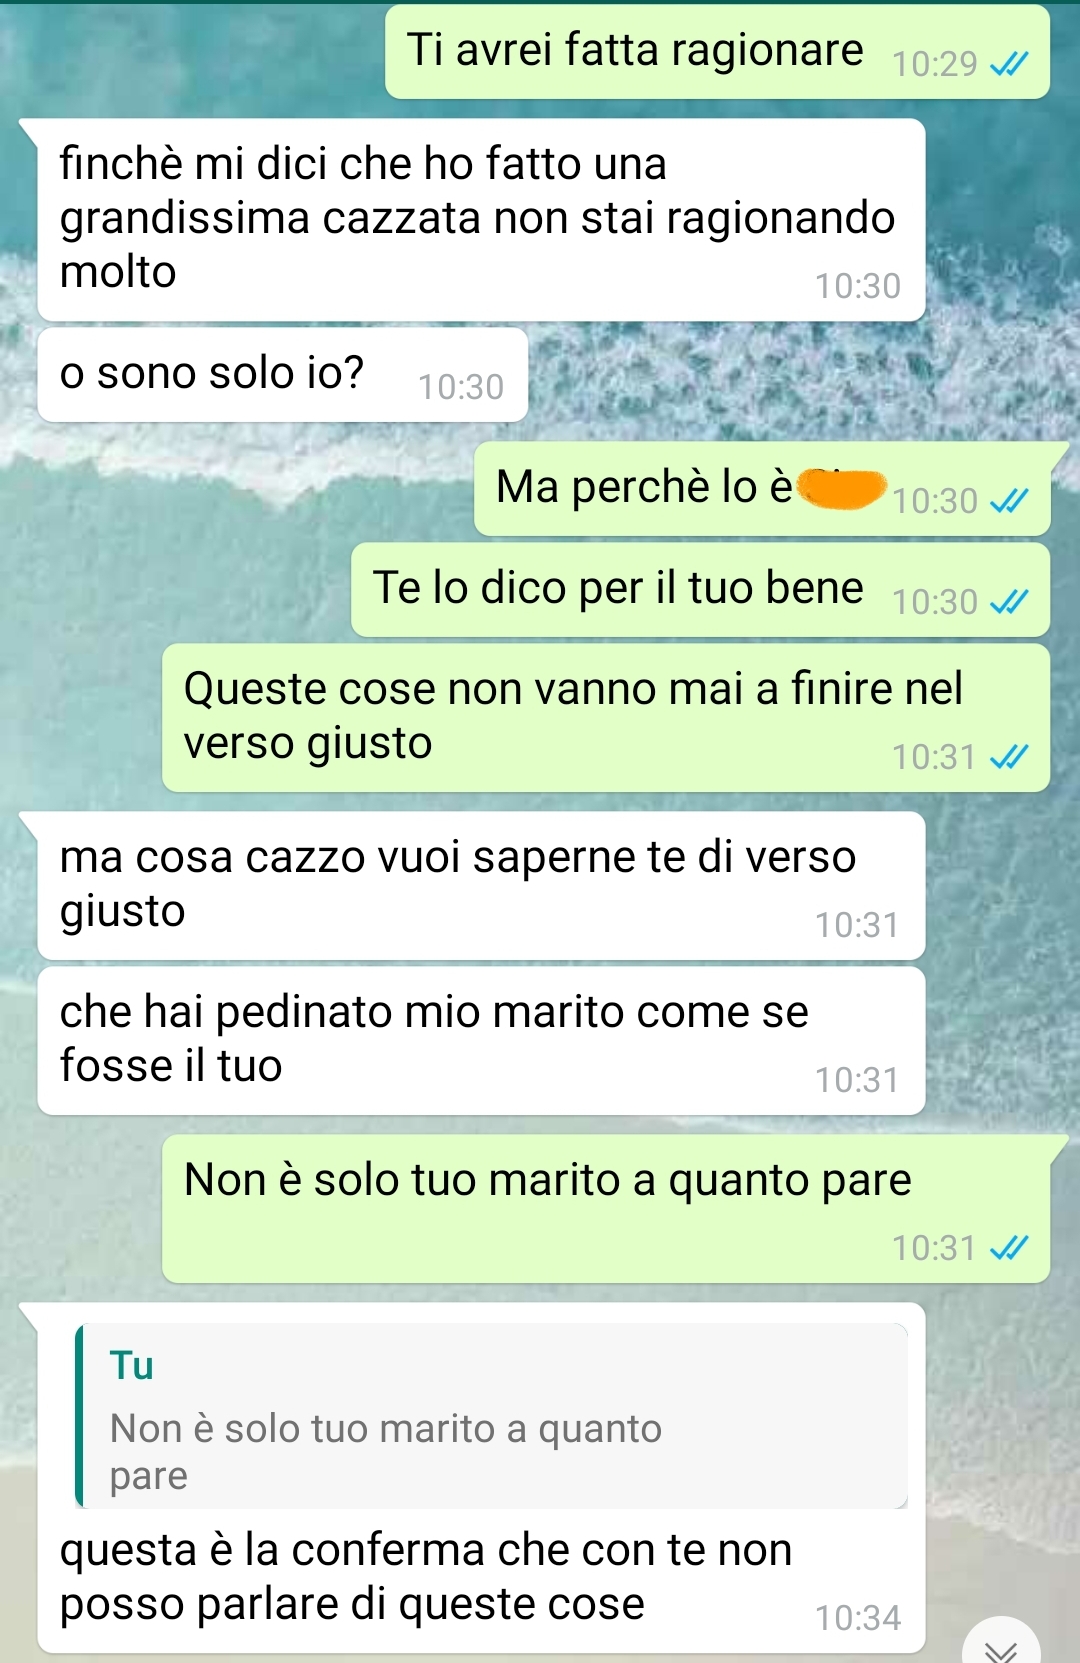
Task: Tap the scroll-to-bottom double chevron button
Action: coord(1001,1645)
